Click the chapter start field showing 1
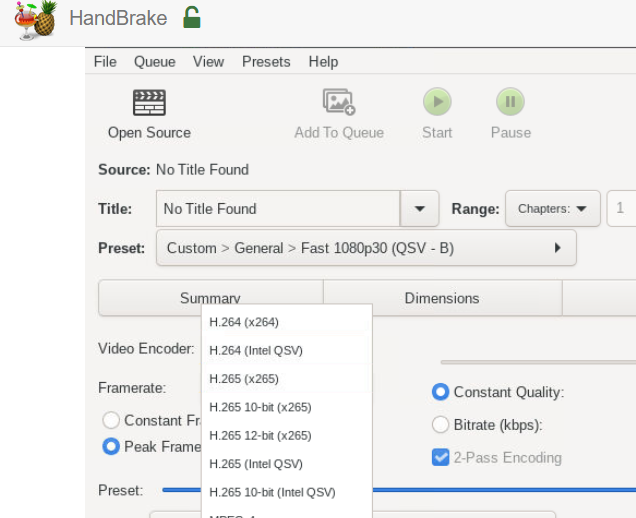636x518 pixels. click(x=621, y=208)
